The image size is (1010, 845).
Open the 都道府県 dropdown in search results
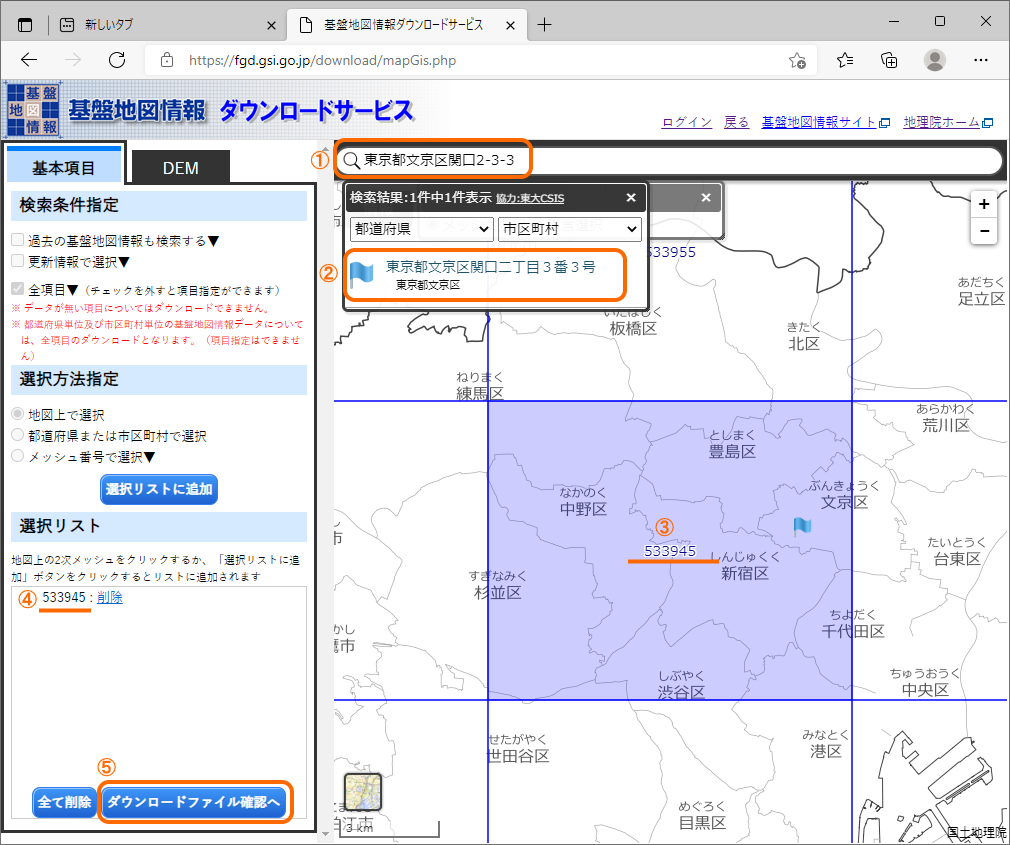[x=422, y=229]
